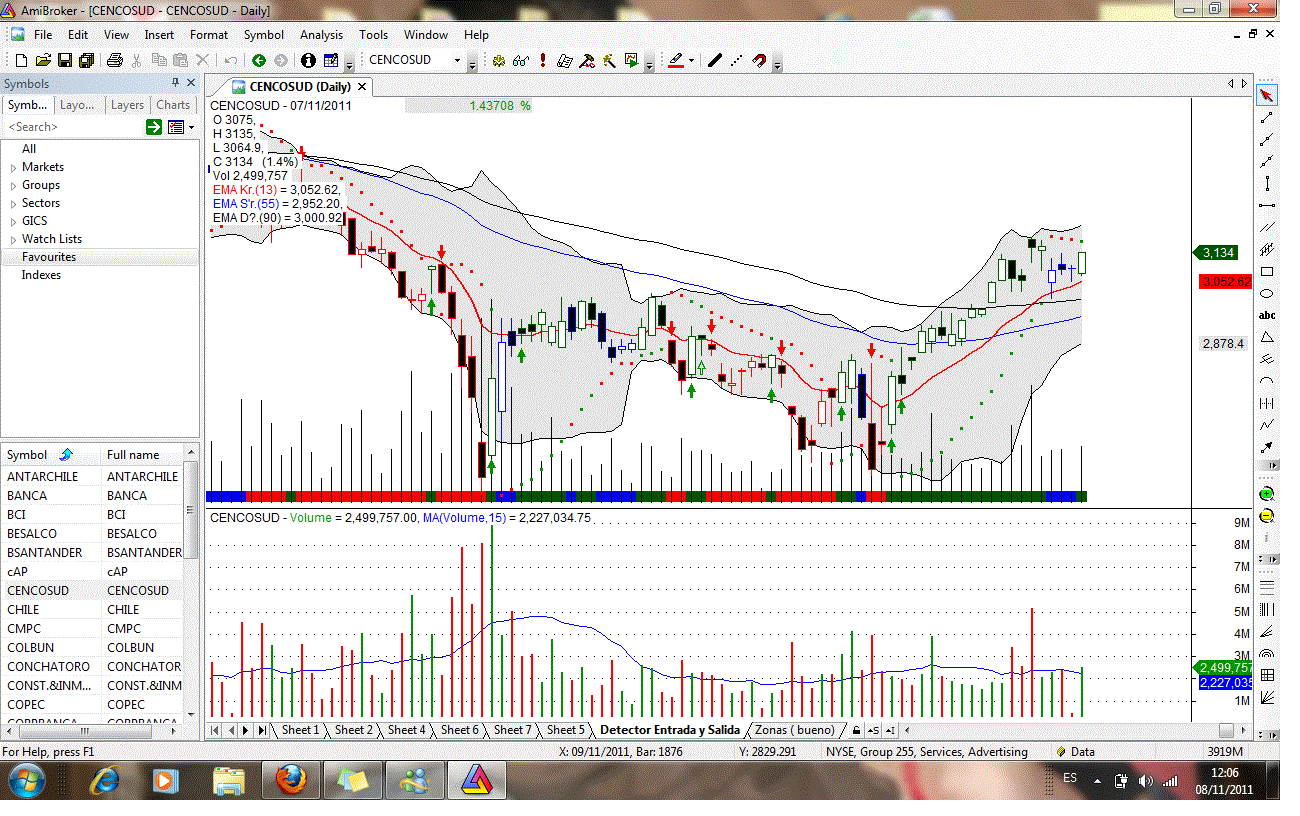Expand the Watch Lists tree node
The width and height of the screenshot is (1300, 816).
pyautogui.click(x=13, y=239)
